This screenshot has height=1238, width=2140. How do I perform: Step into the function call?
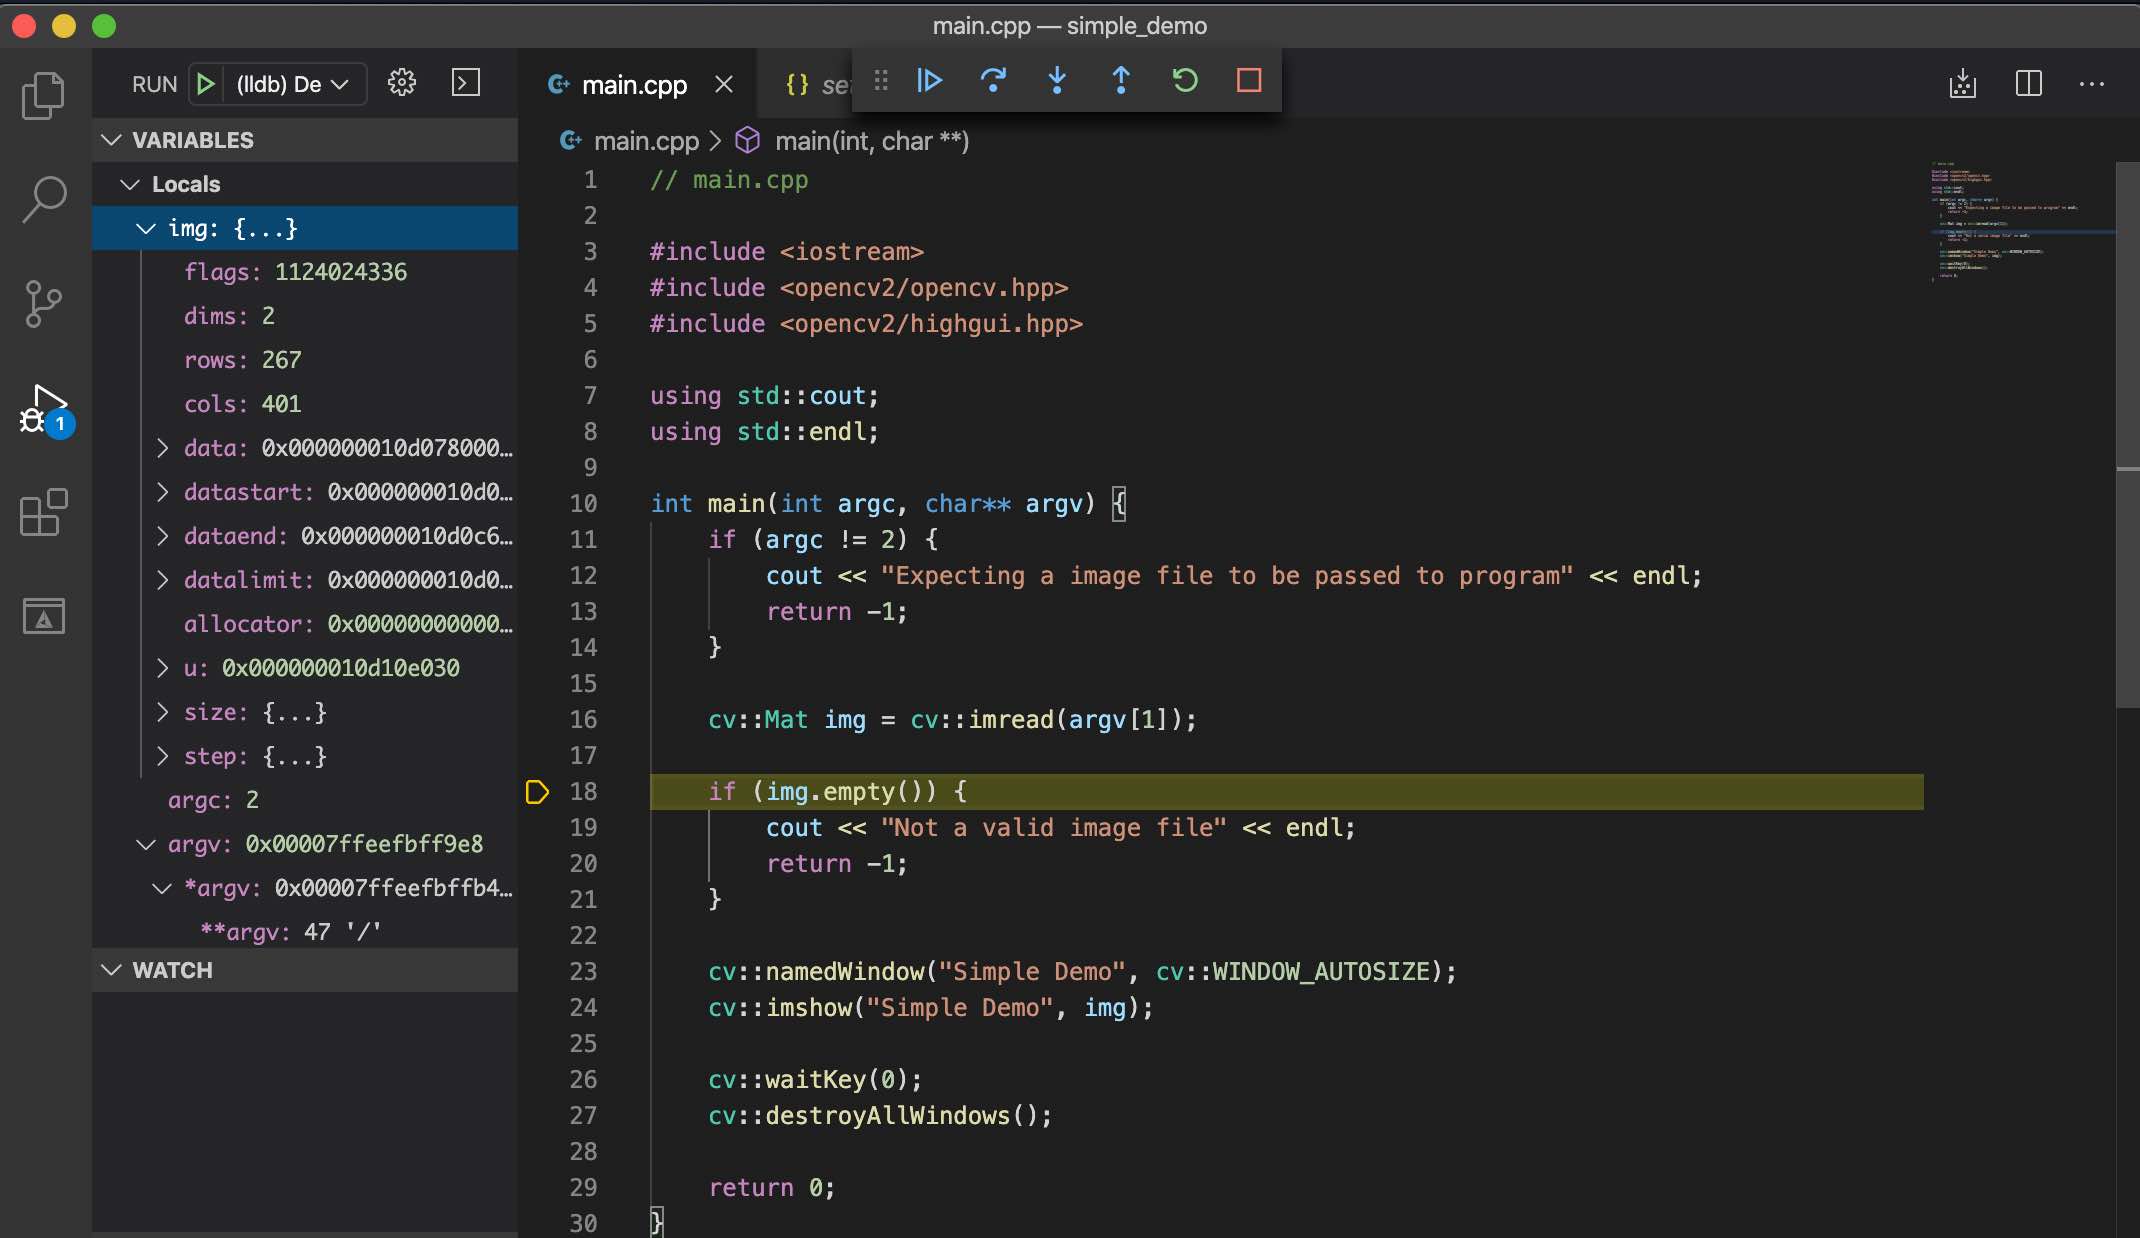1057,81
